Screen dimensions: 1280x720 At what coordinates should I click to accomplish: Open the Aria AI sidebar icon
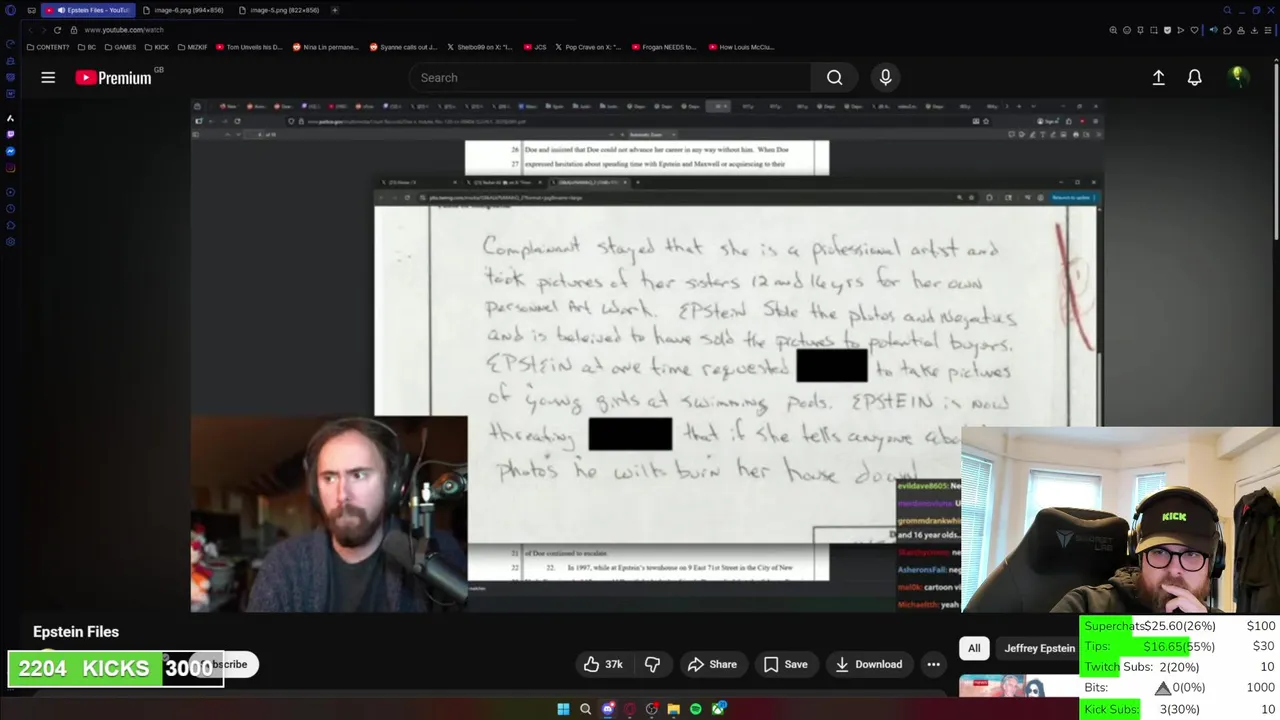click(x=11, y=117)
